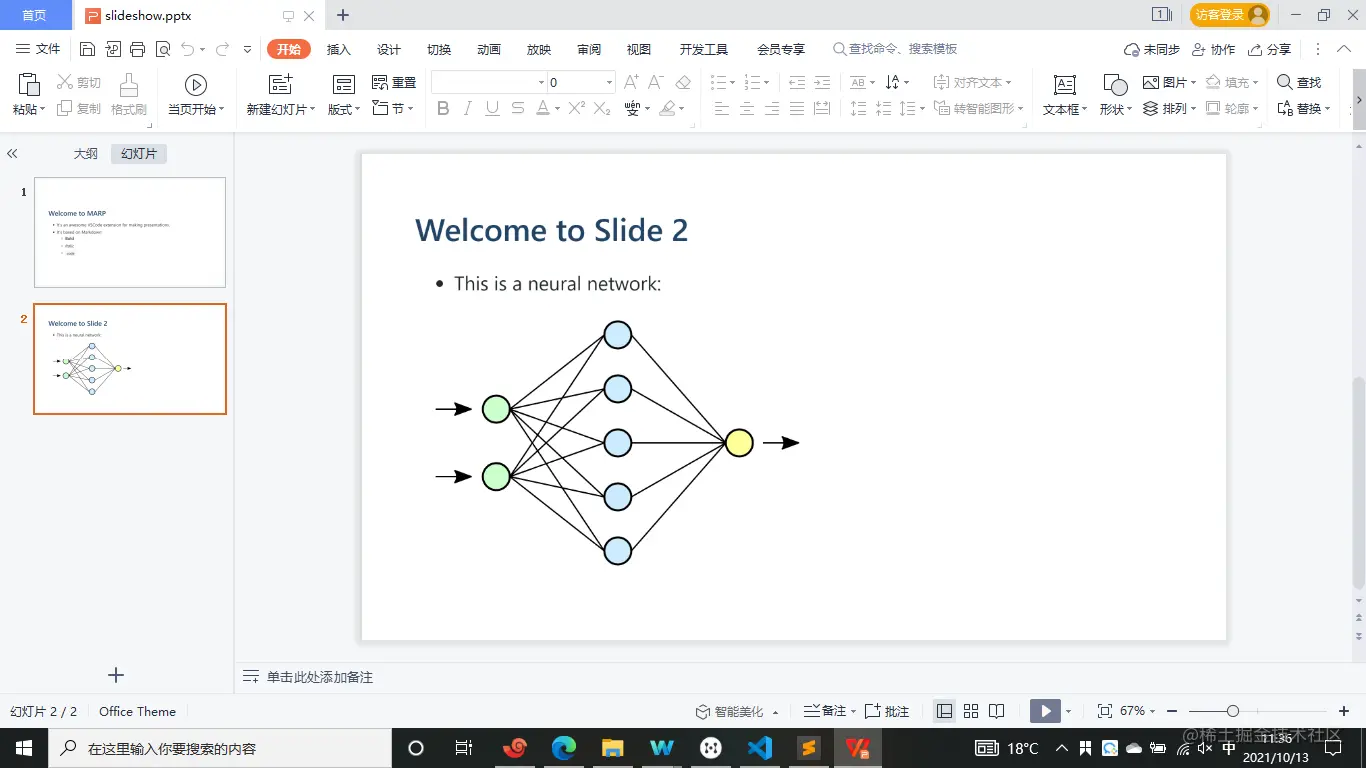
Task: Click the Smart Beautify button
Action: point(738,711)
